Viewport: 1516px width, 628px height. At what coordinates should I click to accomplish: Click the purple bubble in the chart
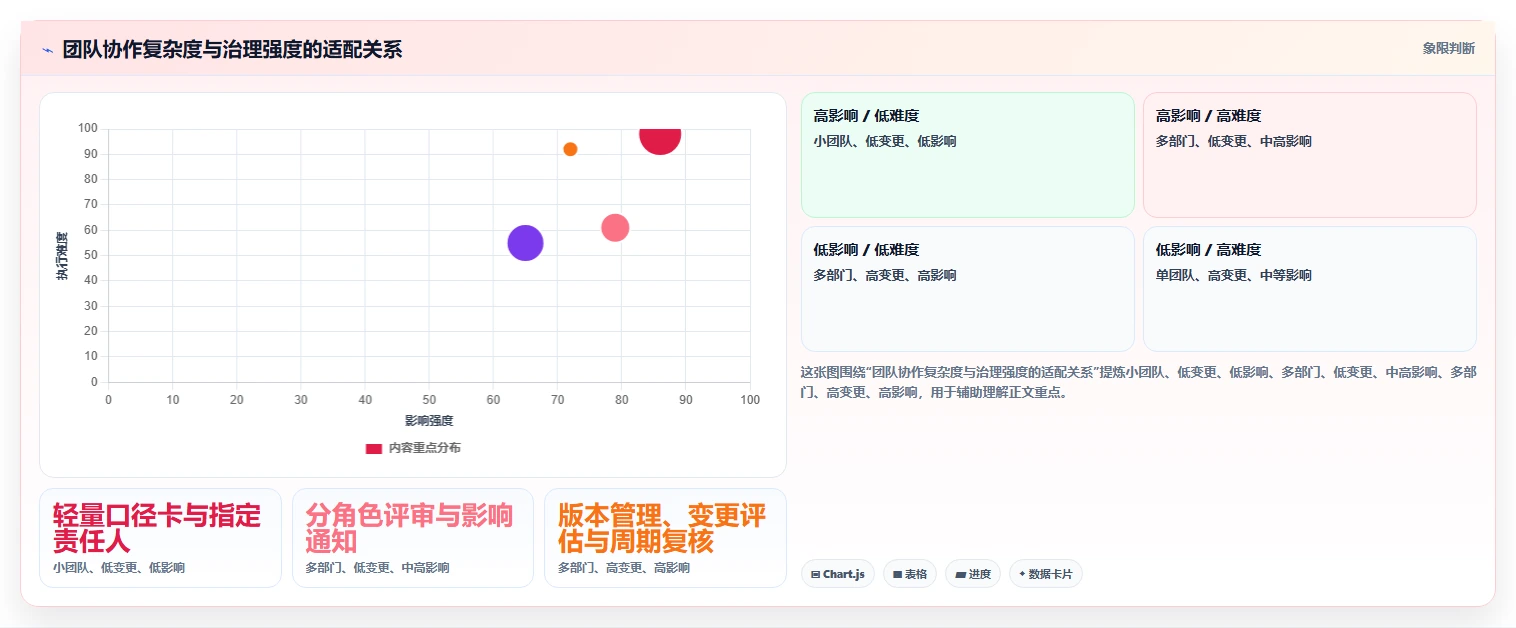[x=525, y=242]
